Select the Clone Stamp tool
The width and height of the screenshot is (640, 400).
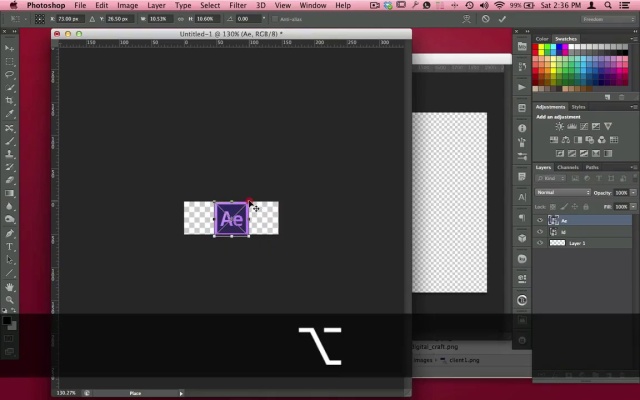(x=9, y=154)
